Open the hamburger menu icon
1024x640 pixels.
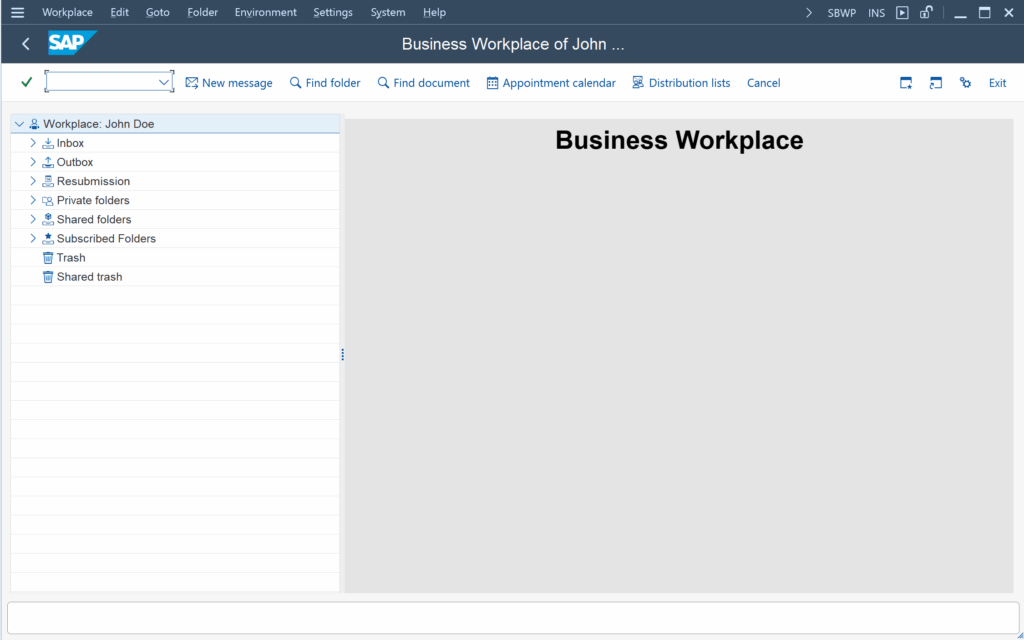16,12
